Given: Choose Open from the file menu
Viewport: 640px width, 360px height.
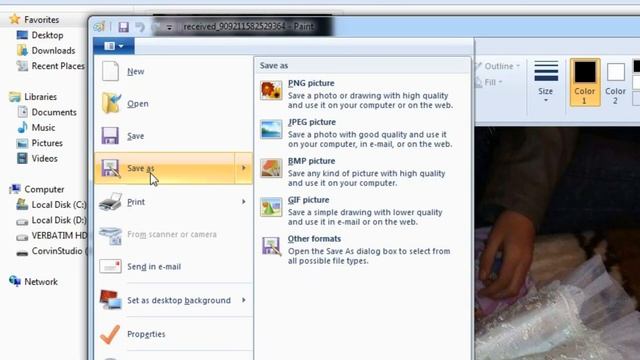Looking at the screenshot, I should pos(173,104).
